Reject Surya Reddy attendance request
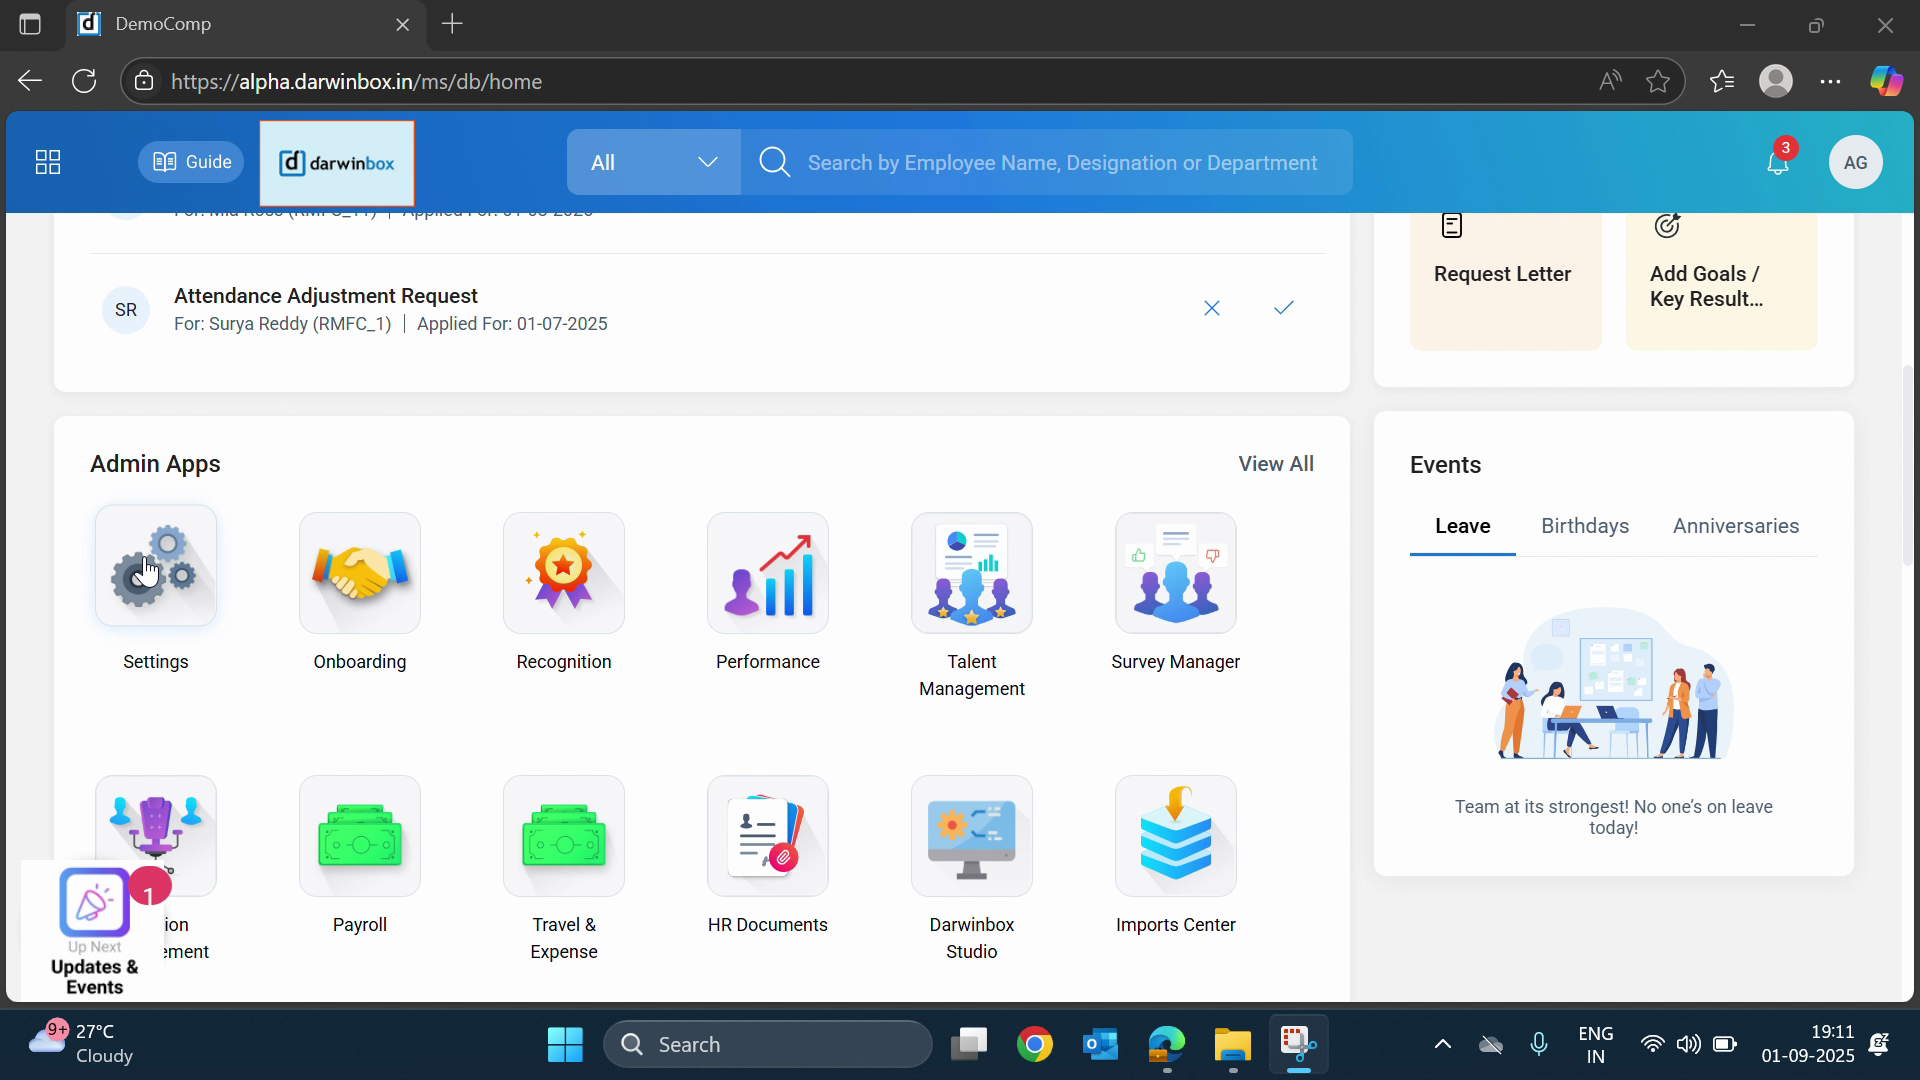The image size is (1920, 1080). coord(1212,308)
